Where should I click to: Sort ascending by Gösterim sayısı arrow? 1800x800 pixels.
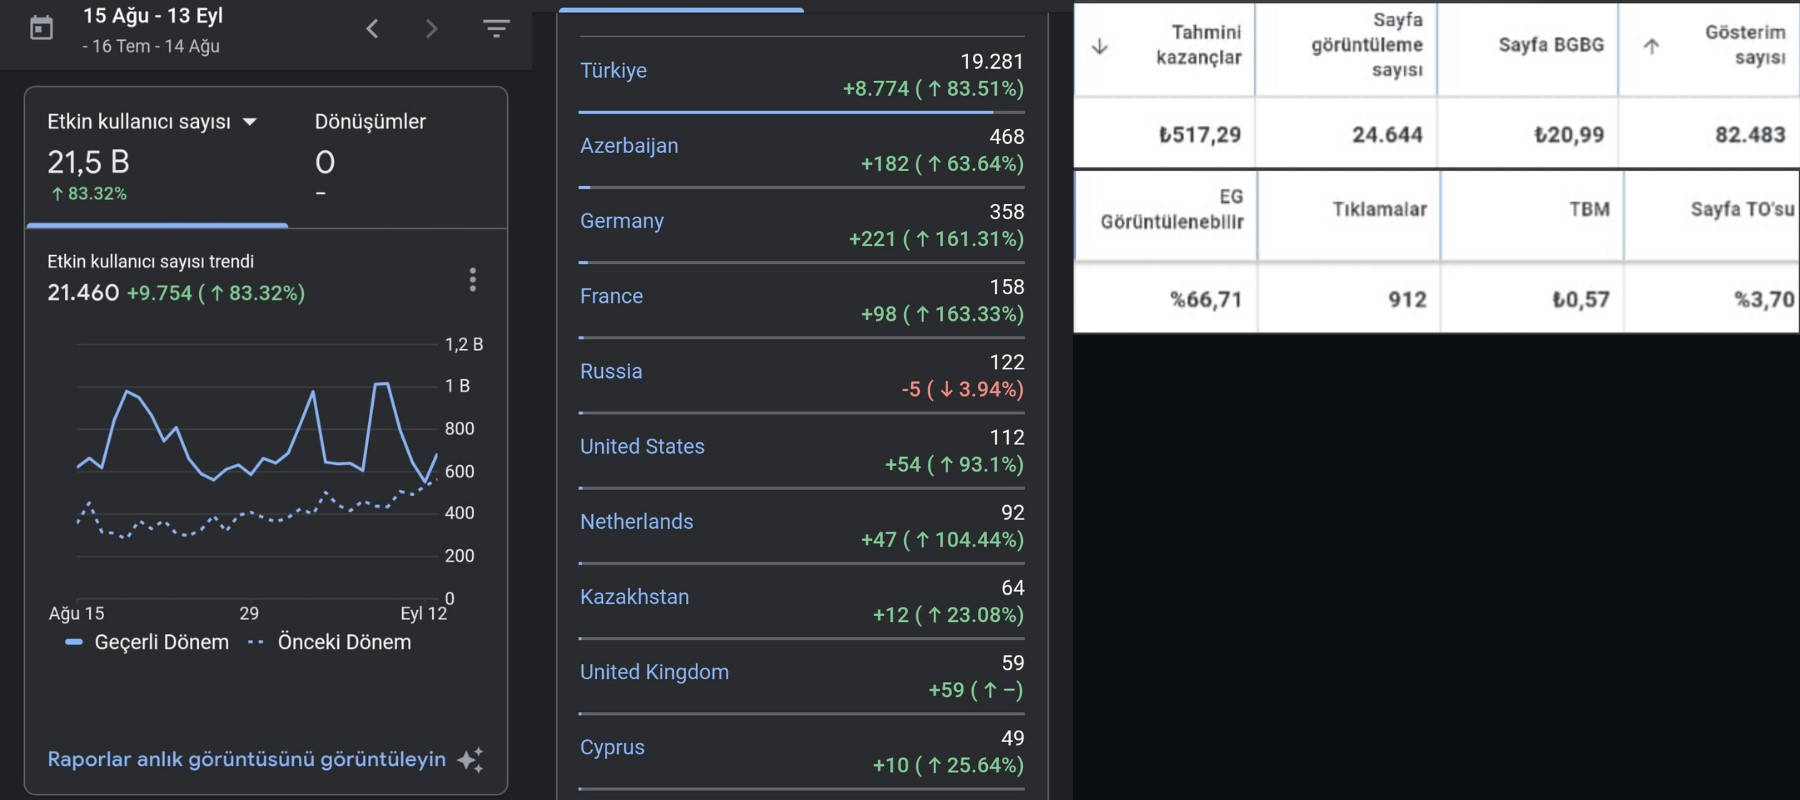pos(1651,46)
